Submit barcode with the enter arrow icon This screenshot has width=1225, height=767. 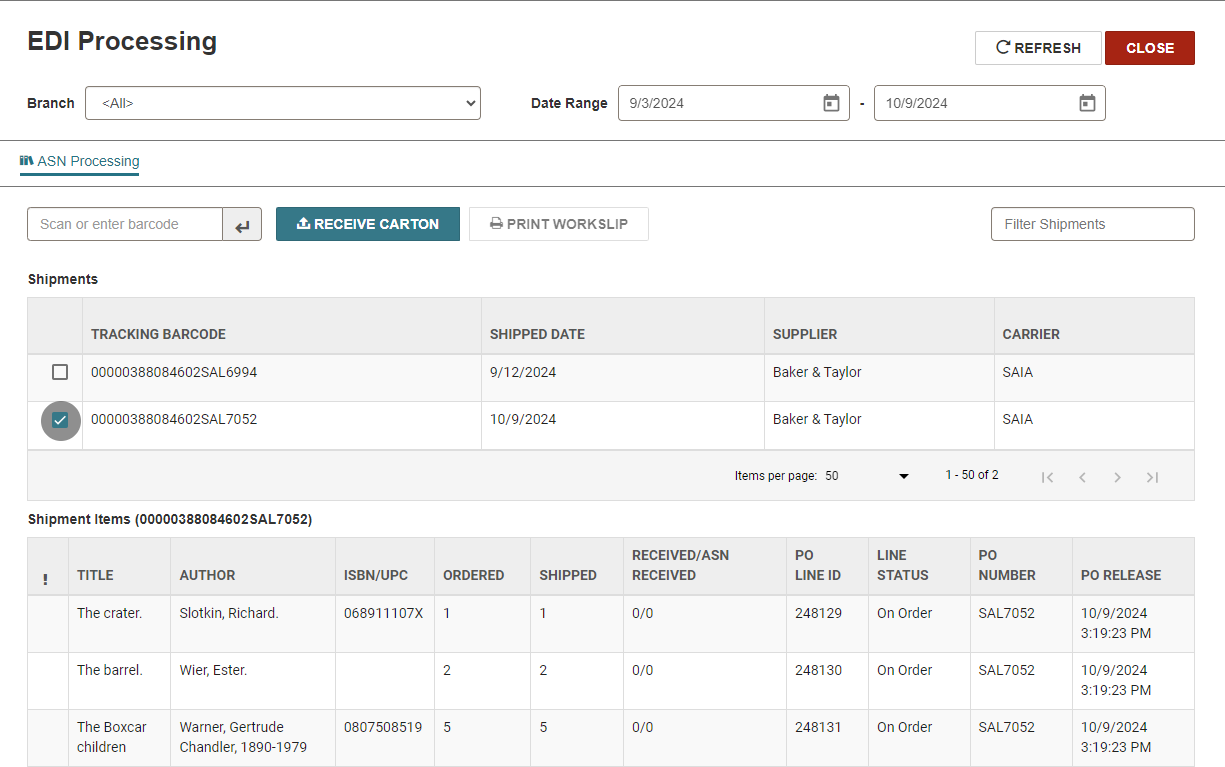pyautogui.click(x=242, y=224)
